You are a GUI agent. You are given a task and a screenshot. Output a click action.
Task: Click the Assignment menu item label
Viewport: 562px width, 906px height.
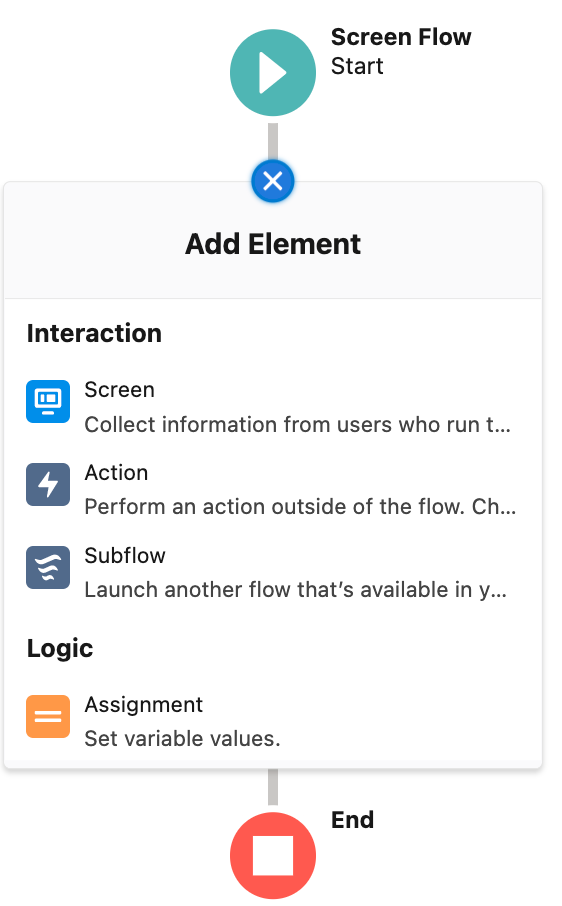(144, 705)
